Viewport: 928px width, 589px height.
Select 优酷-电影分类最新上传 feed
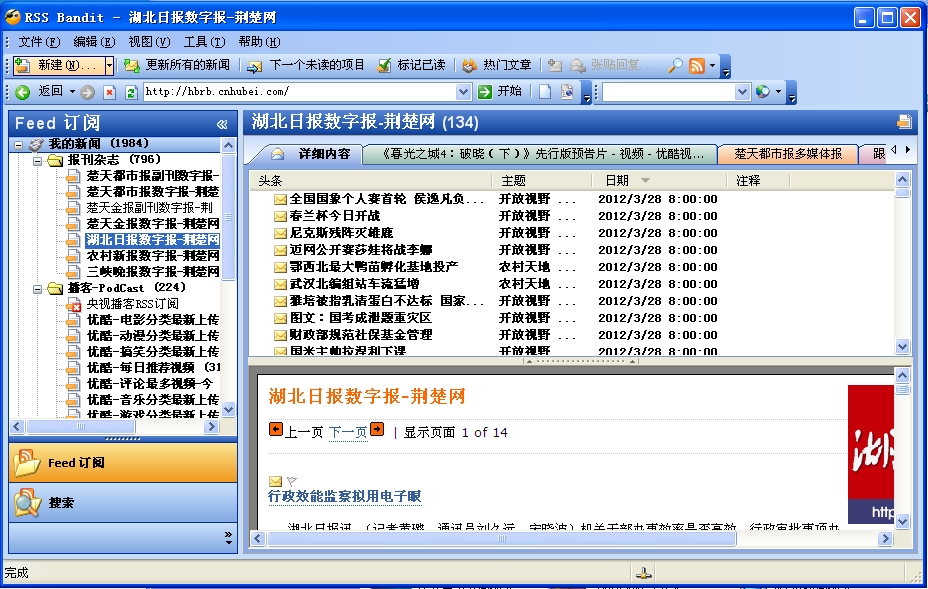click(153, 320)
